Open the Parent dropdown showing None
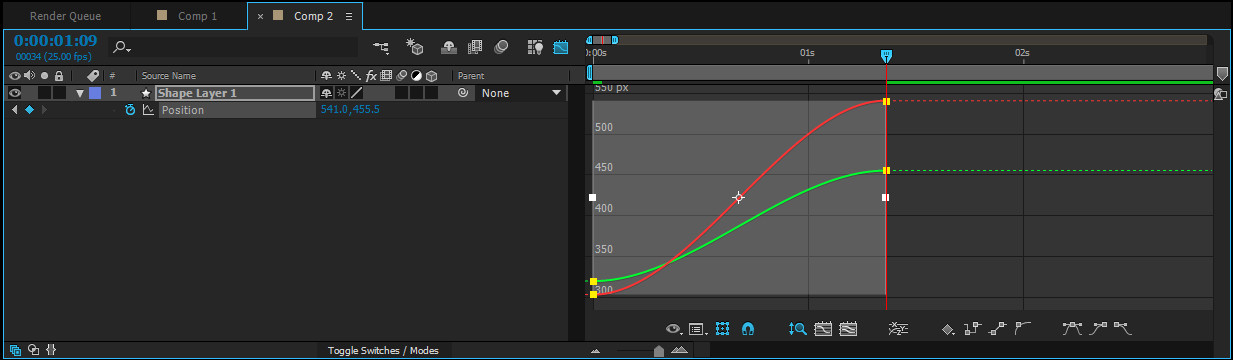This screenshot has width=1233, height=360. coord(521,93)
